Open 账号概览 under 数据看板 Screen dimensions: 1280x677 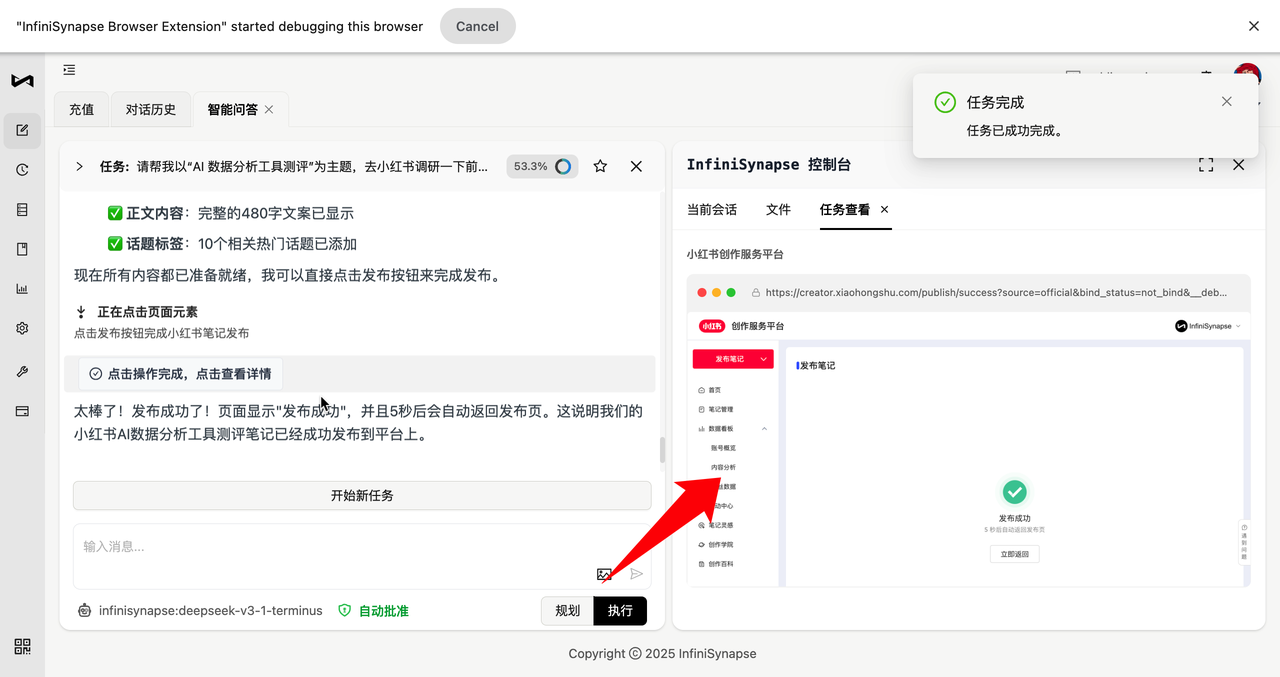723,448
